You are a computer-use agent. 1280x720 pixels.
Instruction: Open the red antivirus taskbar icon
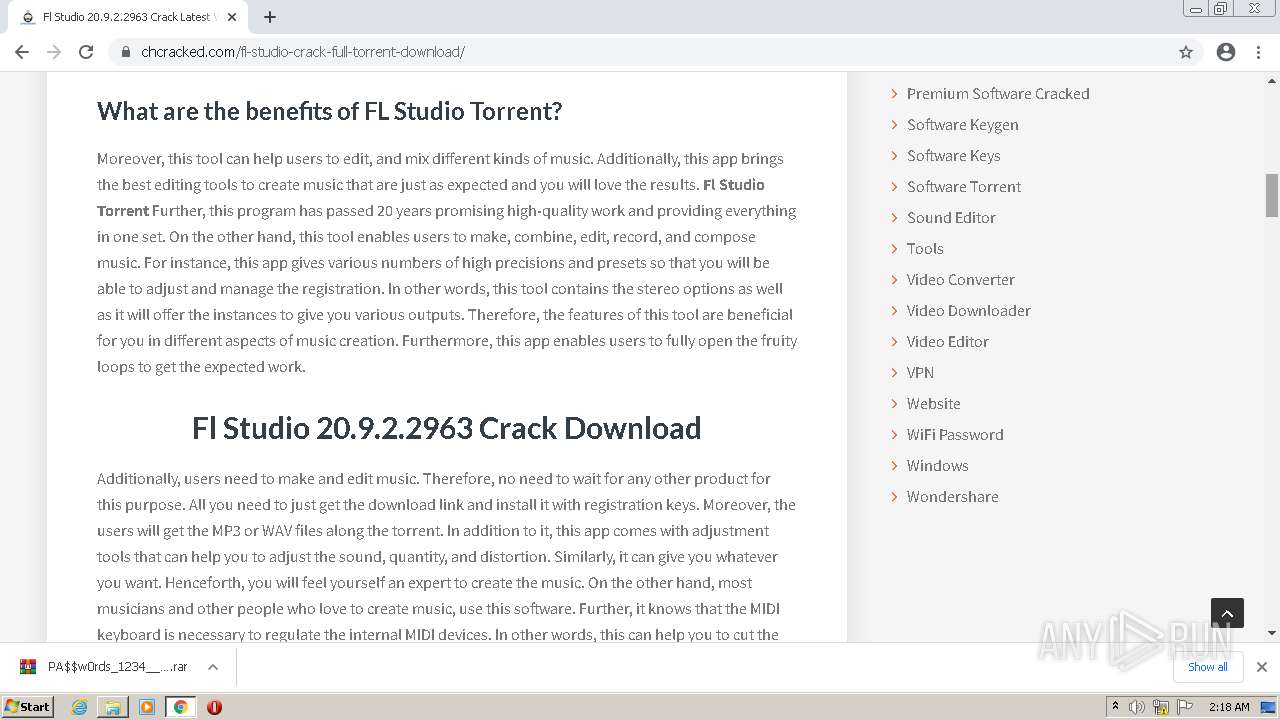[x=214, y=707]
